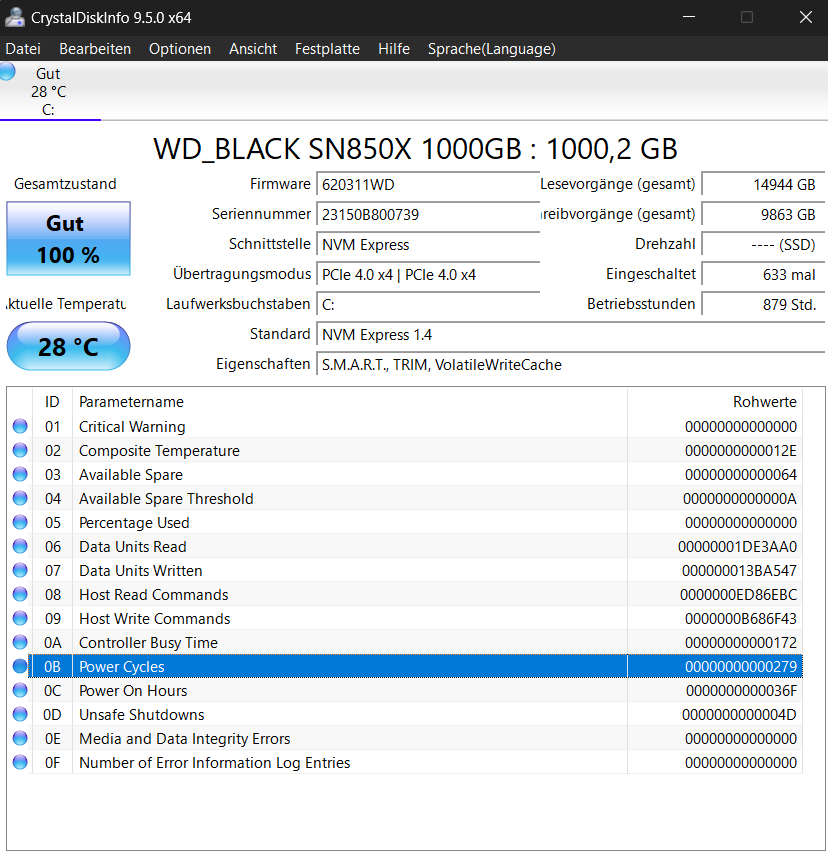Click the Eingeschaltet value 633 mal
The image size is (828, 857).
pyautogui.click(x=763, y=275)
